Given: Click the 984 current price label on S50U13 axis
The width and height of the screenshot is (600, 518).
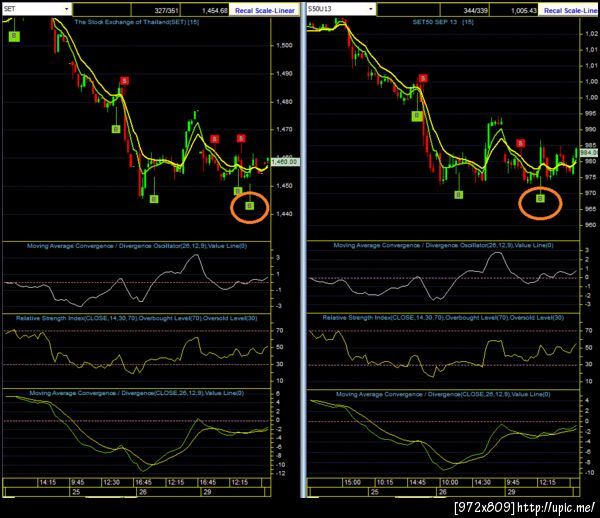Looking at the screenshot, I should (589, 153).
